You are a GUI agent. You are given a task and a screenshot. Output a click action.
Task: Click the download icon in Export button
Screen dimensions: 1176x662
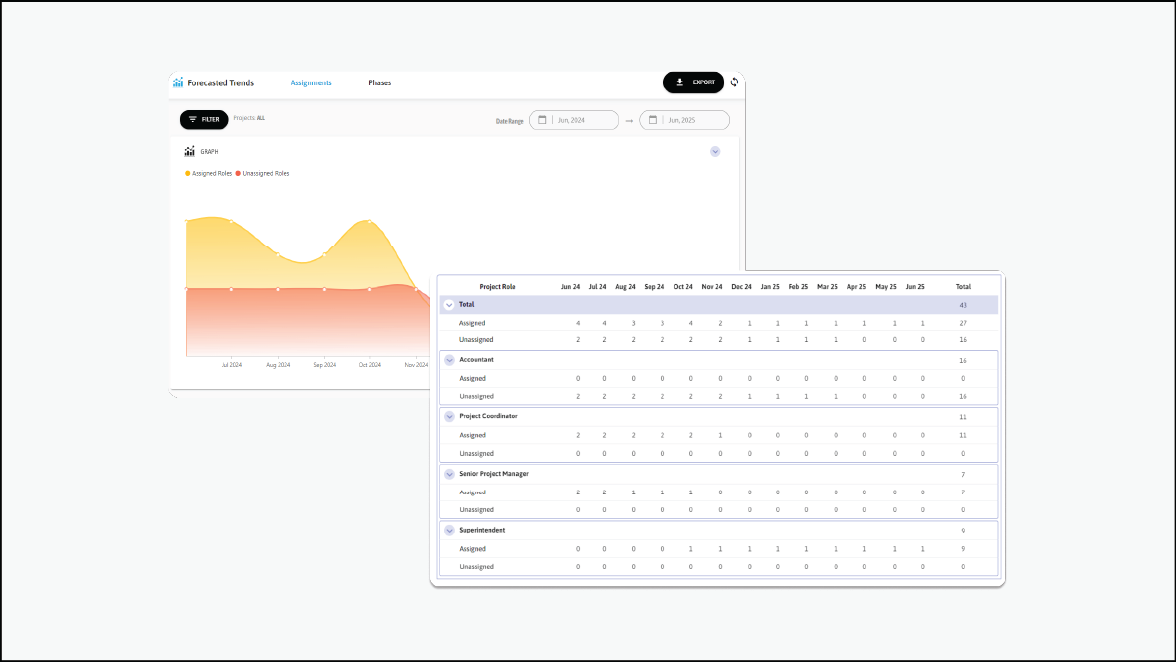680,82
